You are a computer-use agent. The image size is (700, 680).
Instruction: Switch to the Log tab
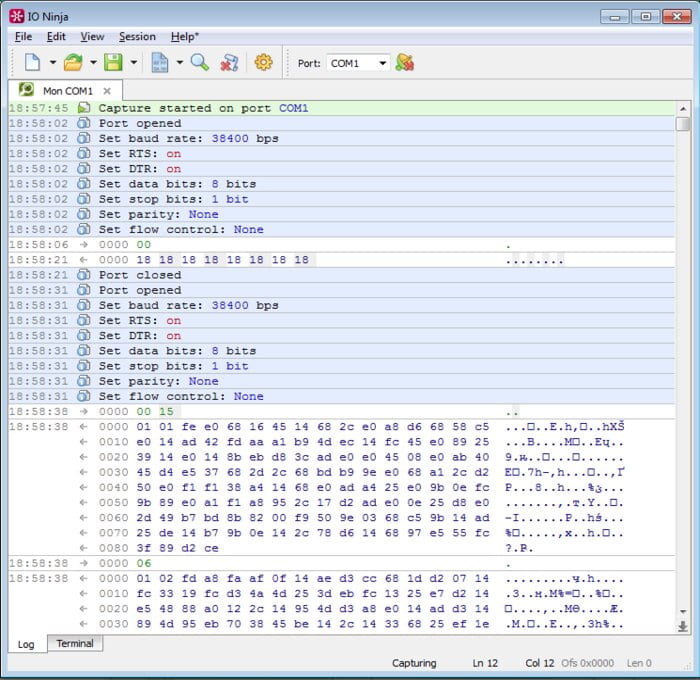26,644
